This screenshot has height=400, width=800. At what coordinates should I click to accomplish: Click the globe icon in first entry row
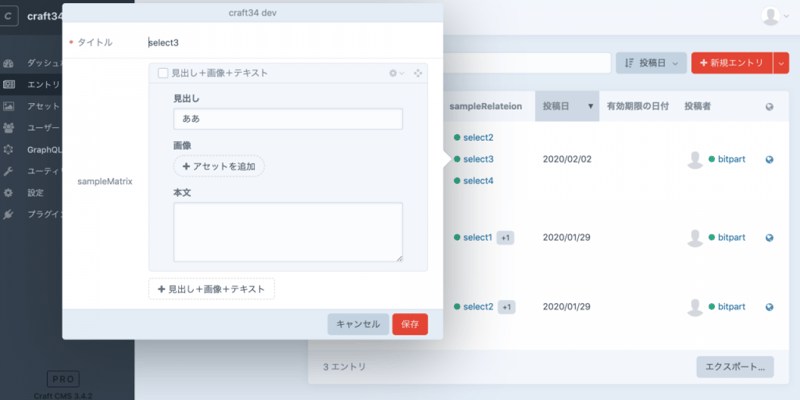tap(769, 159)
